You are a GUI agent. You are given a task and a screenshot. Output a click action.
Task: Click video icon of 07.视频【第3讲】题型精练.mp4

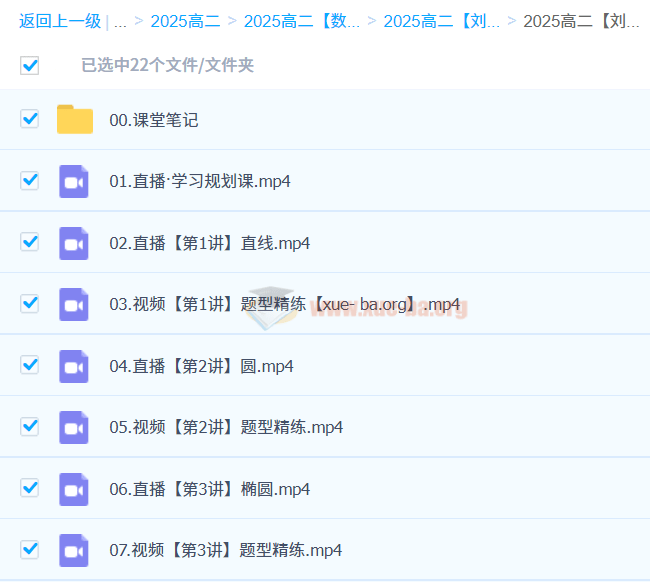tap(74, 550)
